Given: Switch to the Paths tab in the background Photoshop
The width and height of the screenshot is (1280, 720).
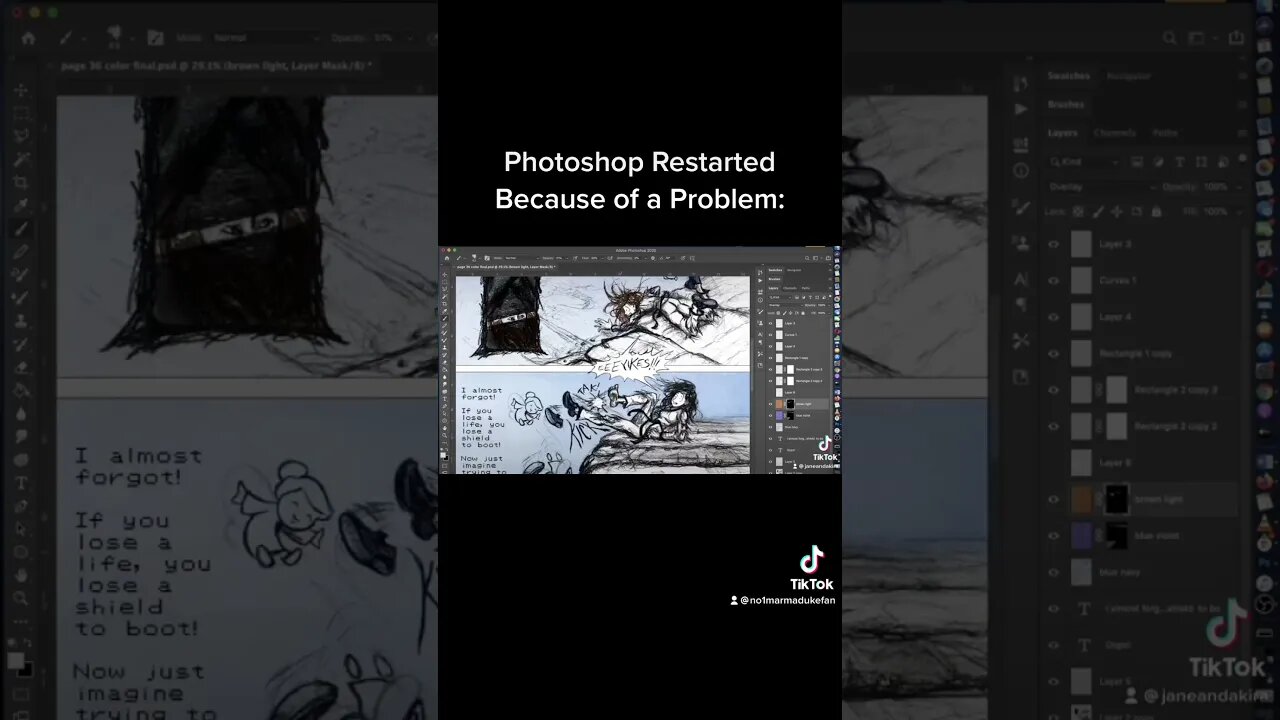Looking at the screenshot, I should tap(1164, 132).
